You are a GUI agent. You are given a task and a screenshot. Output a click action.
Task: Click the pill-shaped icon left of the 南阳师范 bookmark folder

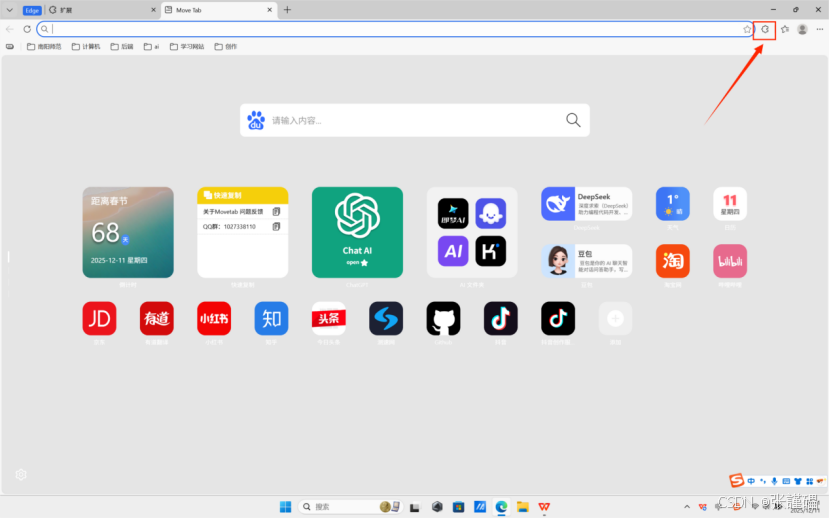click(10, 47)
